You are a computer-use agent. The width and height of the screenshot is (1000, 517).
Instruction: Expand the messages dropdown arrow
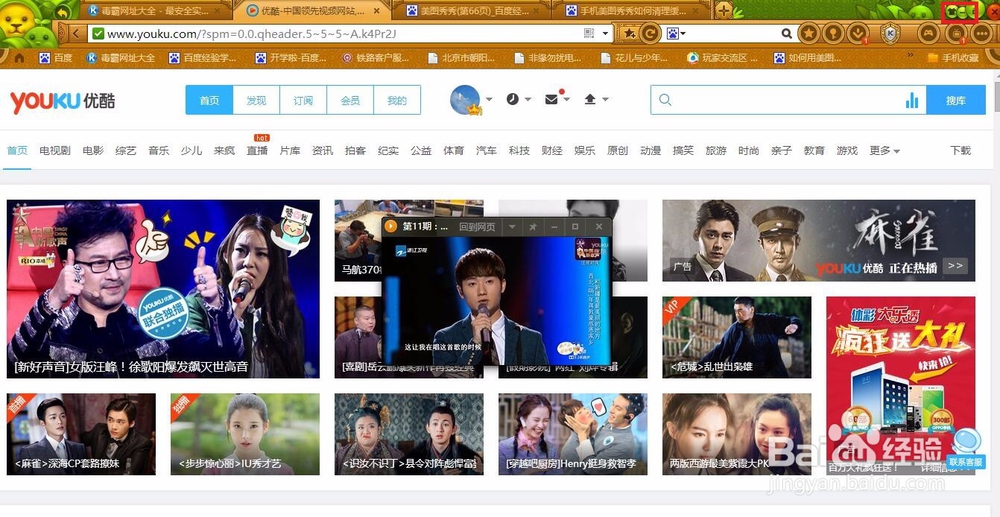(x=566, y=99)
